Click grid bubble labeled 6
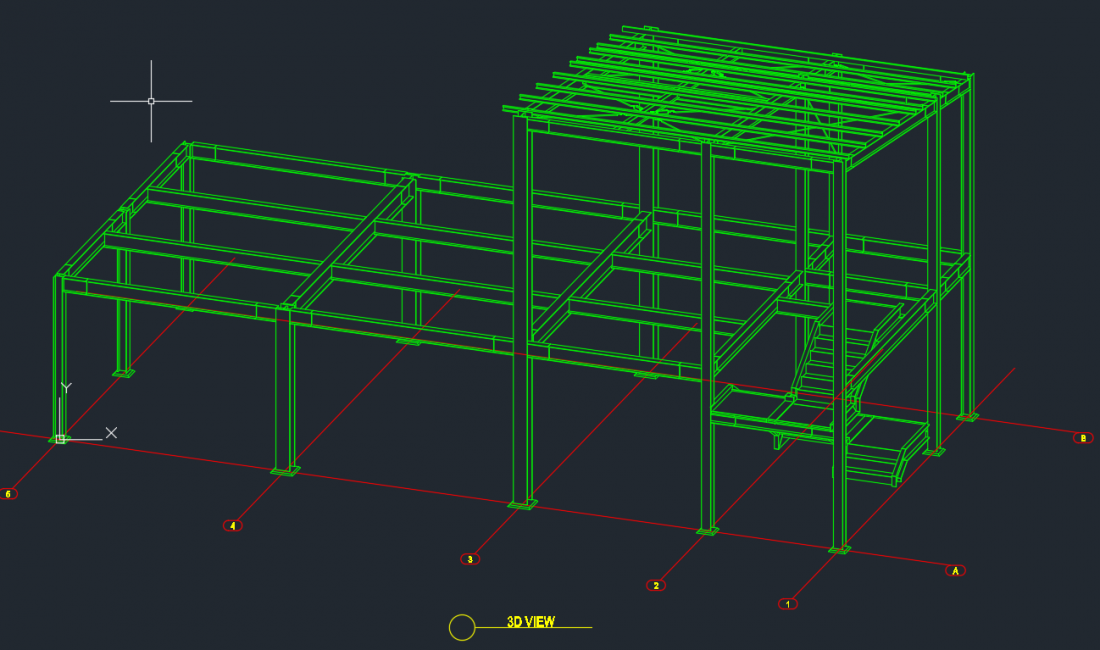 coord(8,494)
